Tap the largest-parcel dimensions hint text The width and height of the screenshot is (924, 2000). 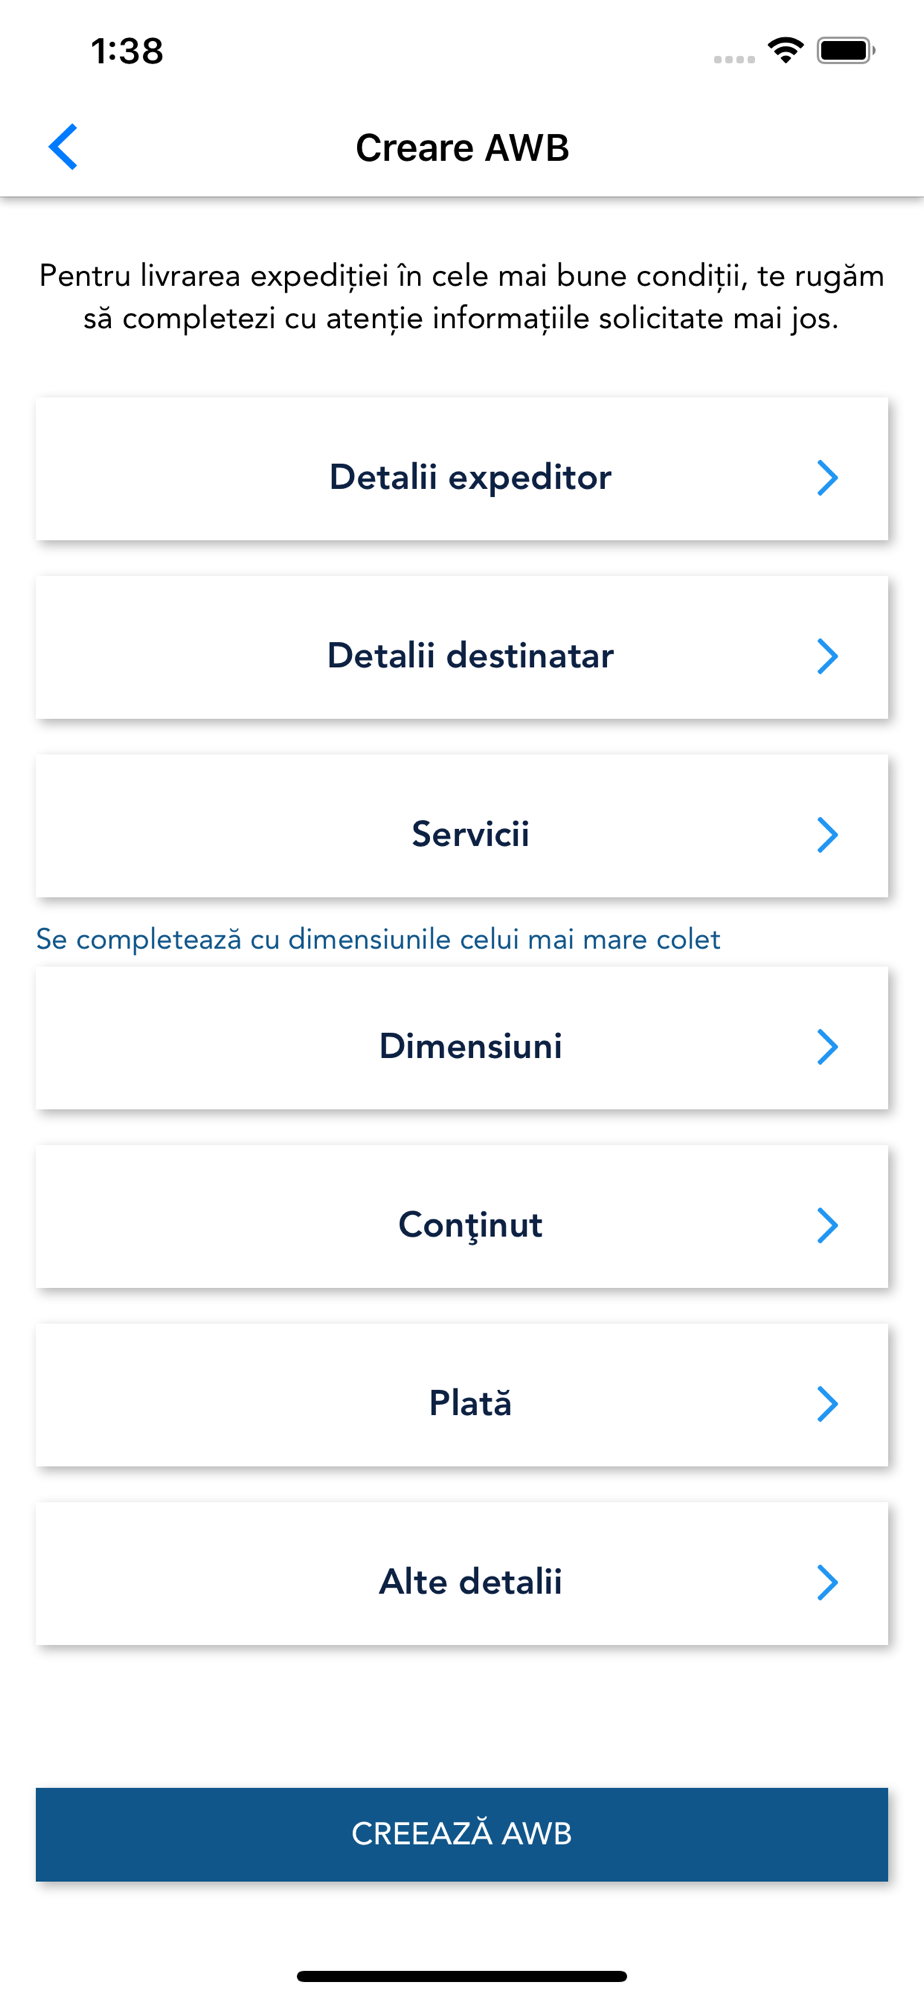point(378,939)
